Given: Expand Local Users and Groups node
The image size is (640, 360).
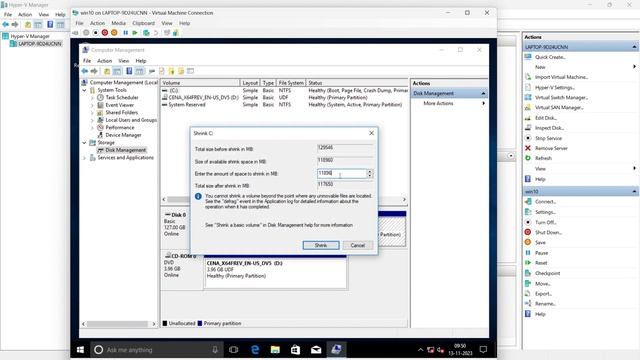Looking at the screenshot, I should 92,120.
